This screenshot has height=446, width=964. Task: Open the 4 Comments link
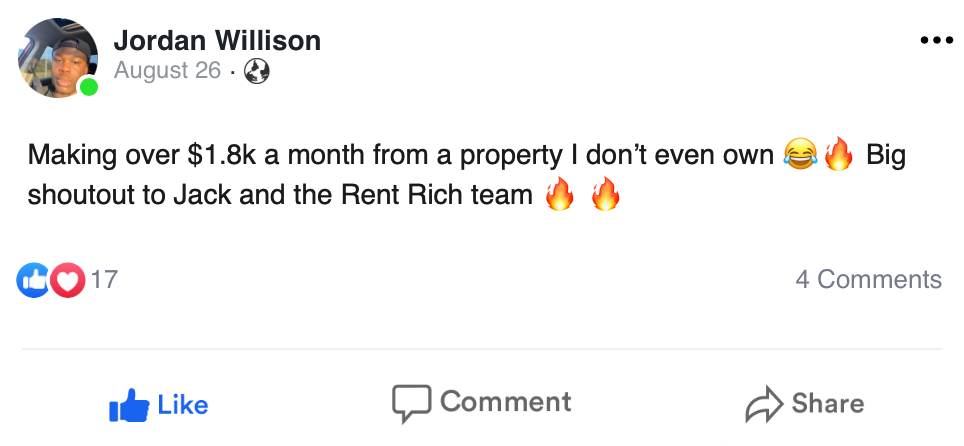pos(868,280)
